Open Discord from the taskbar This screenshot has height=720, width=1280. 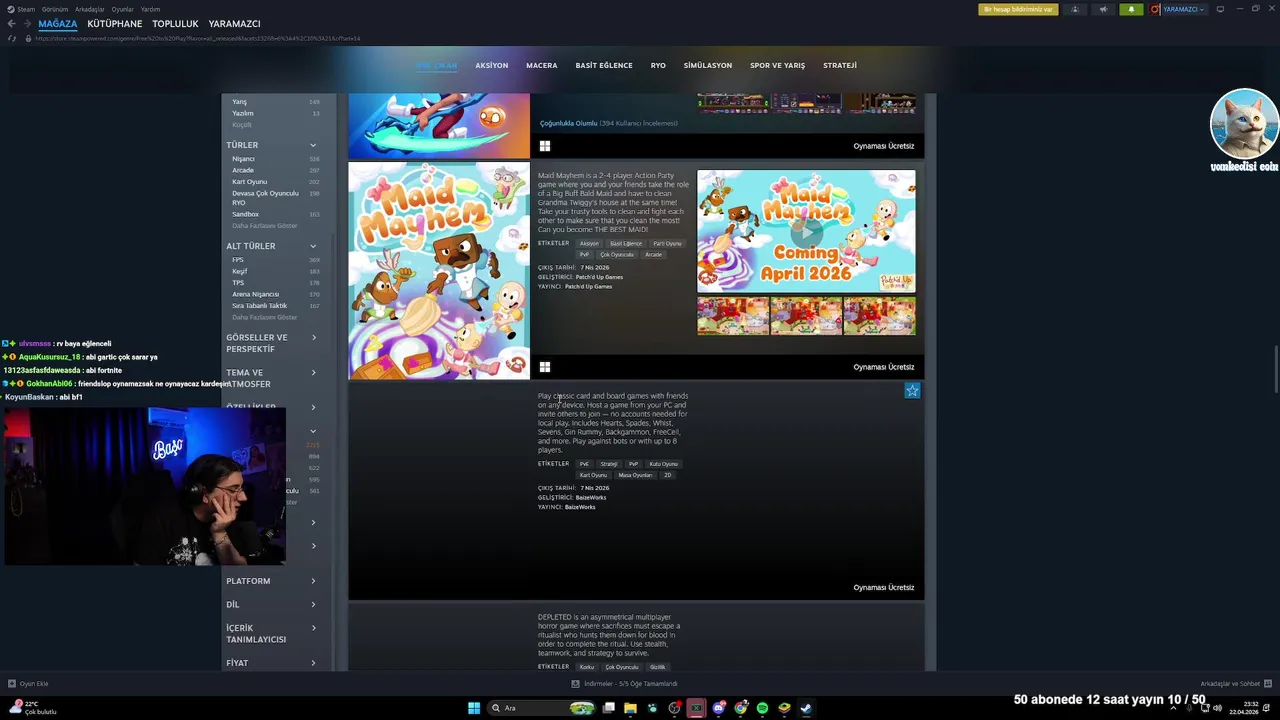718,708
